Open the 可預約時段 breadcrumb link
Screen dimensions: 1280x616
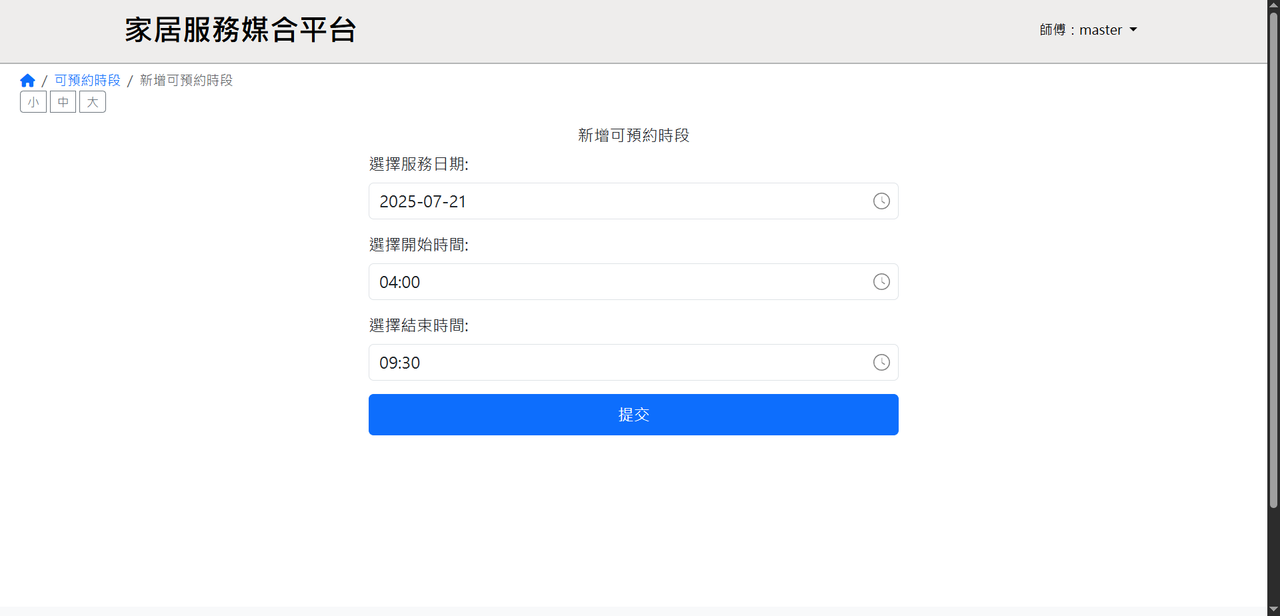pos(87,80)
